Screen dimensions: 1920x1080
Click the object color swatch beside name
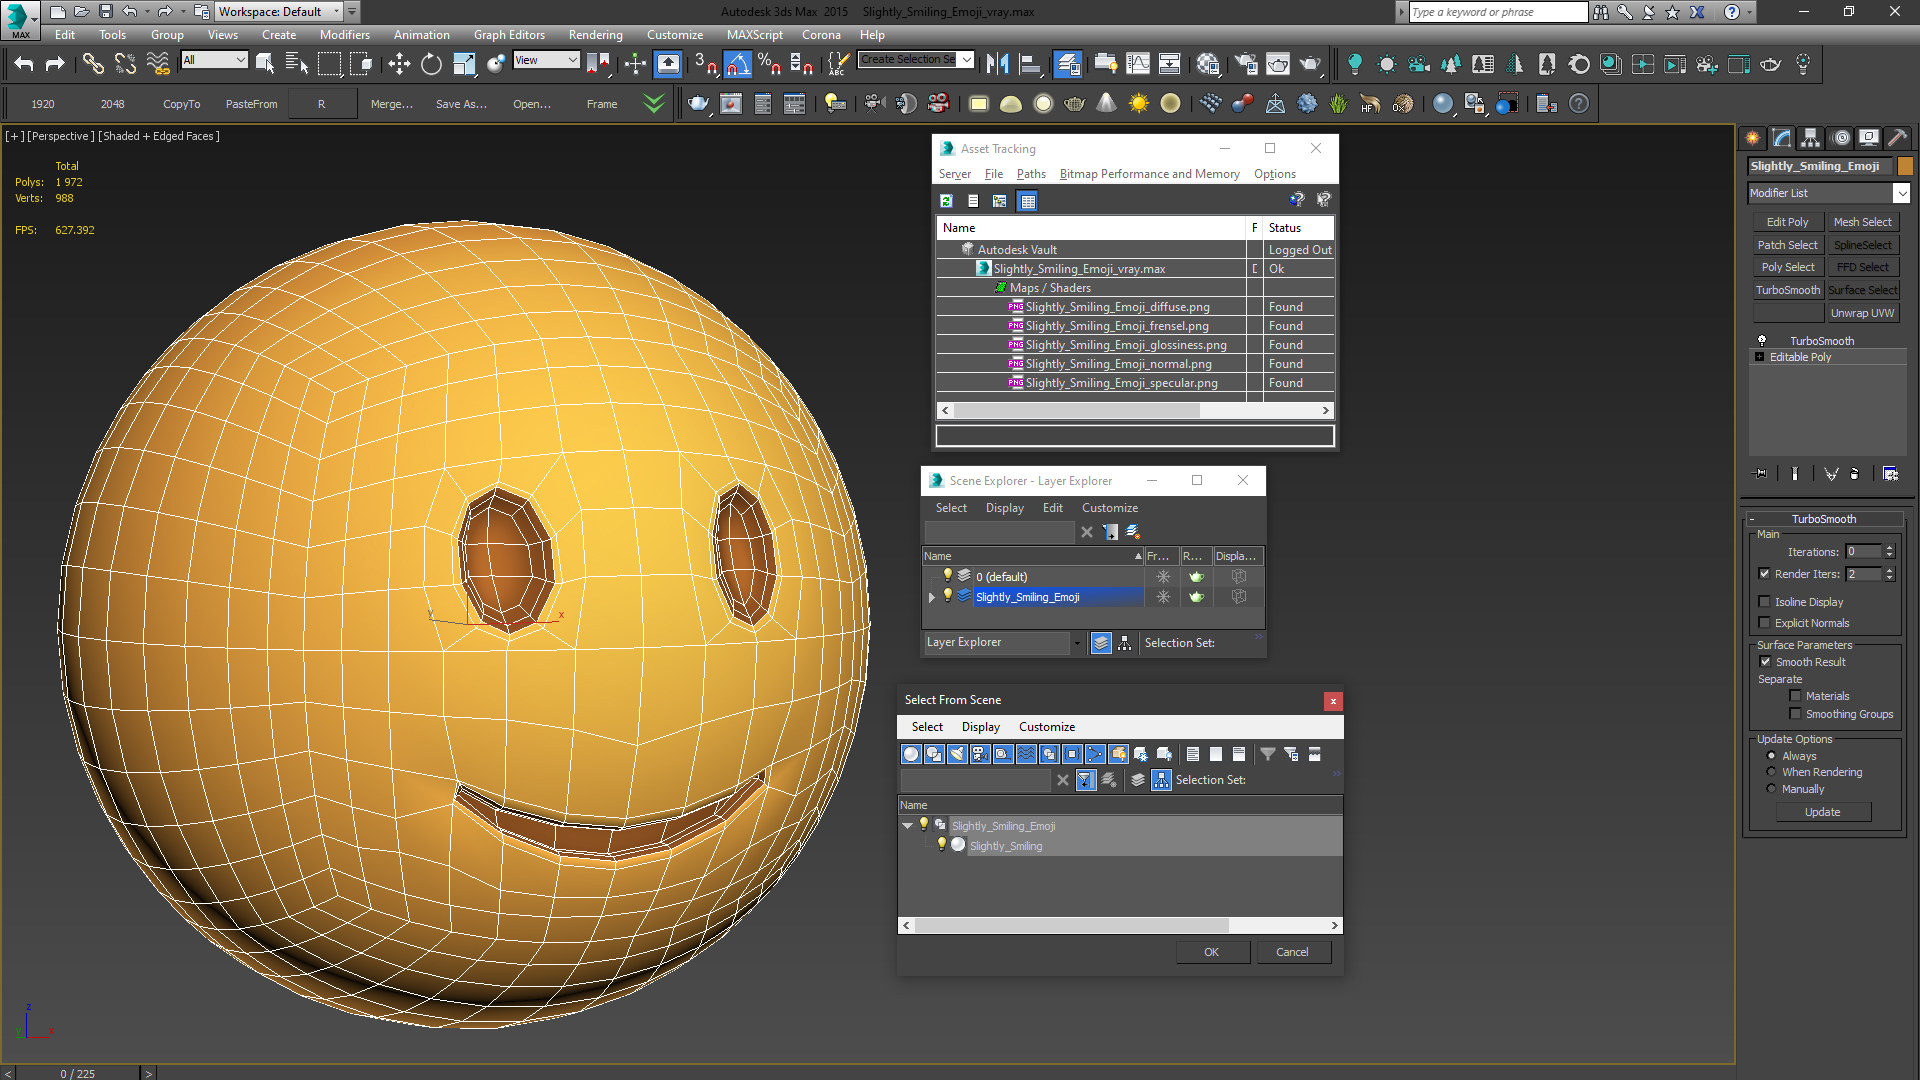[1905, 166]
